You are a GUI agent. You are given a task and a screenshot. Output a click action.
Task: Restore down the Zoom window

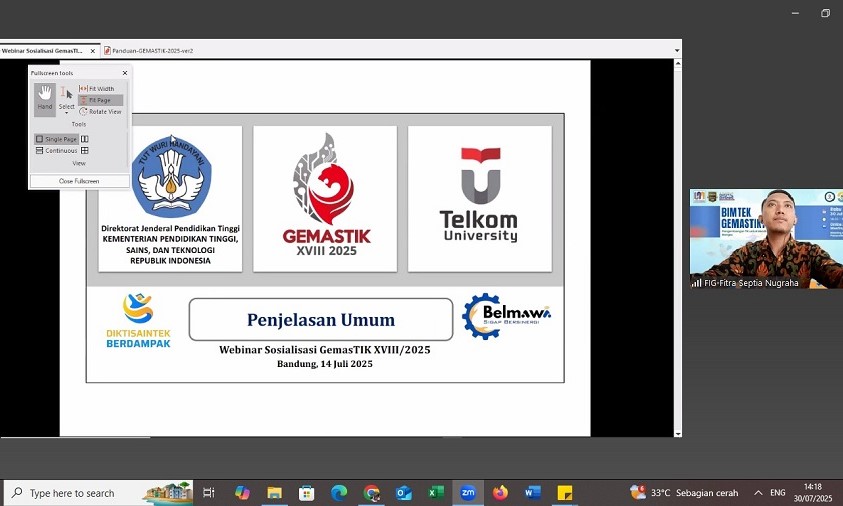coord(825,13)
